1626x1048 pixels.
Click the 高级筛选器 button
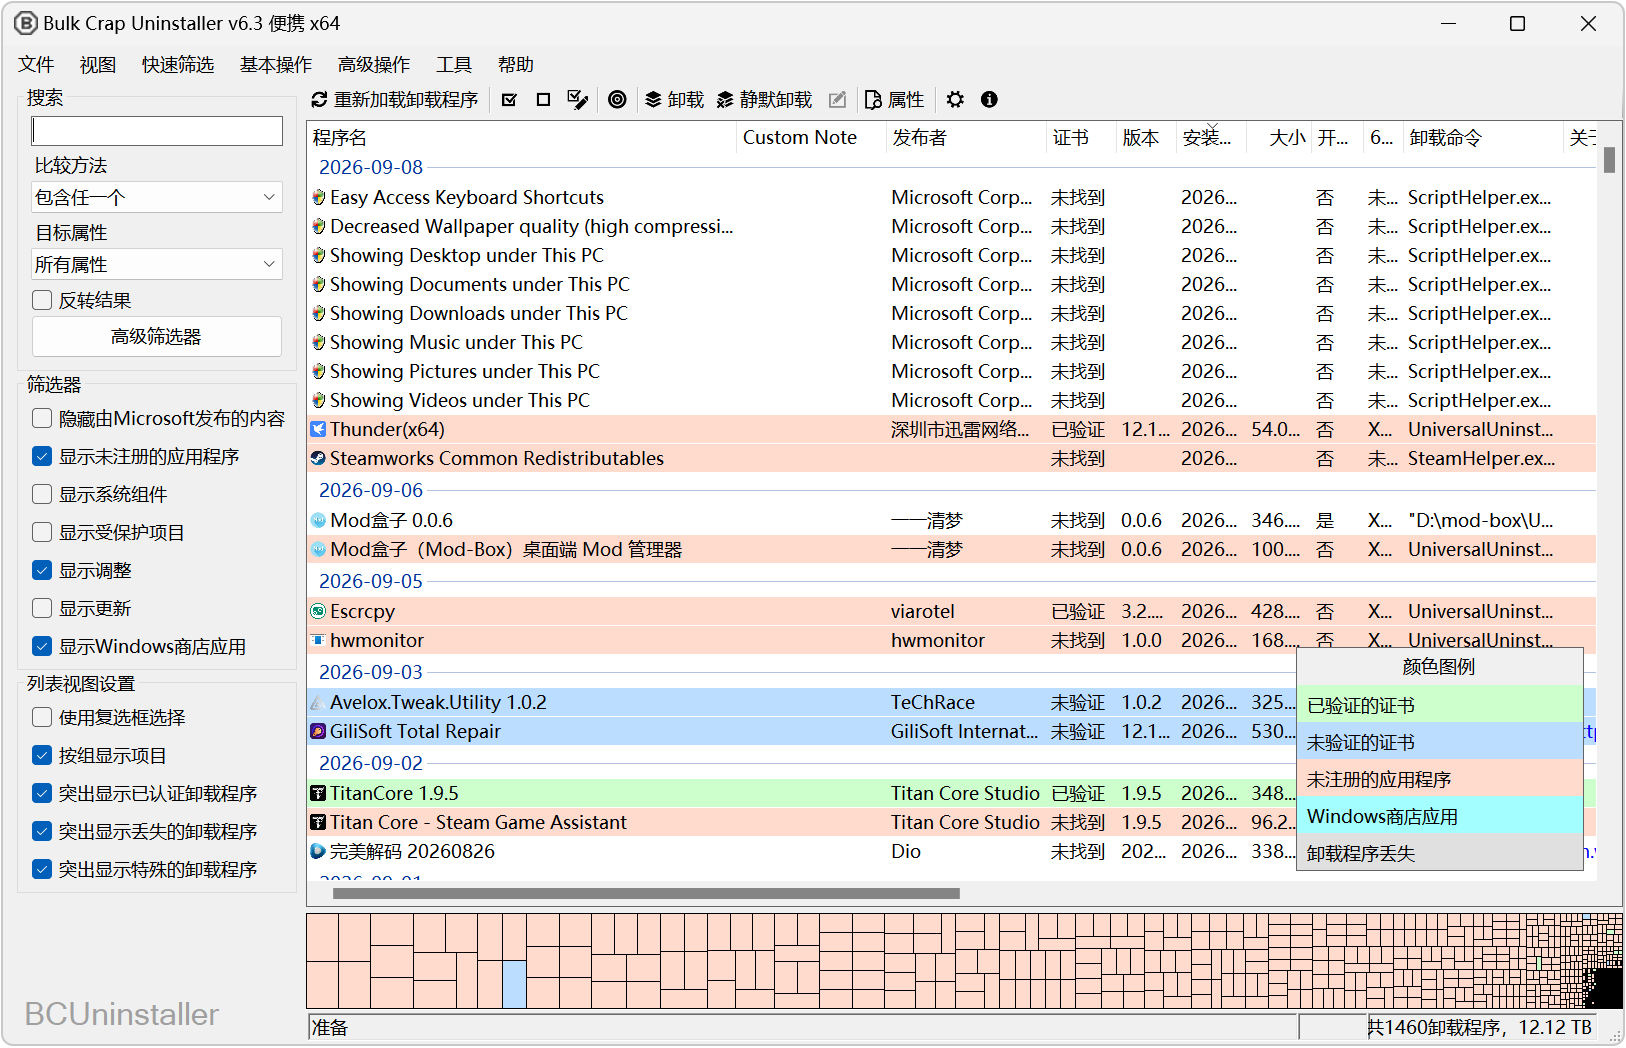click(x=157, y=337)
